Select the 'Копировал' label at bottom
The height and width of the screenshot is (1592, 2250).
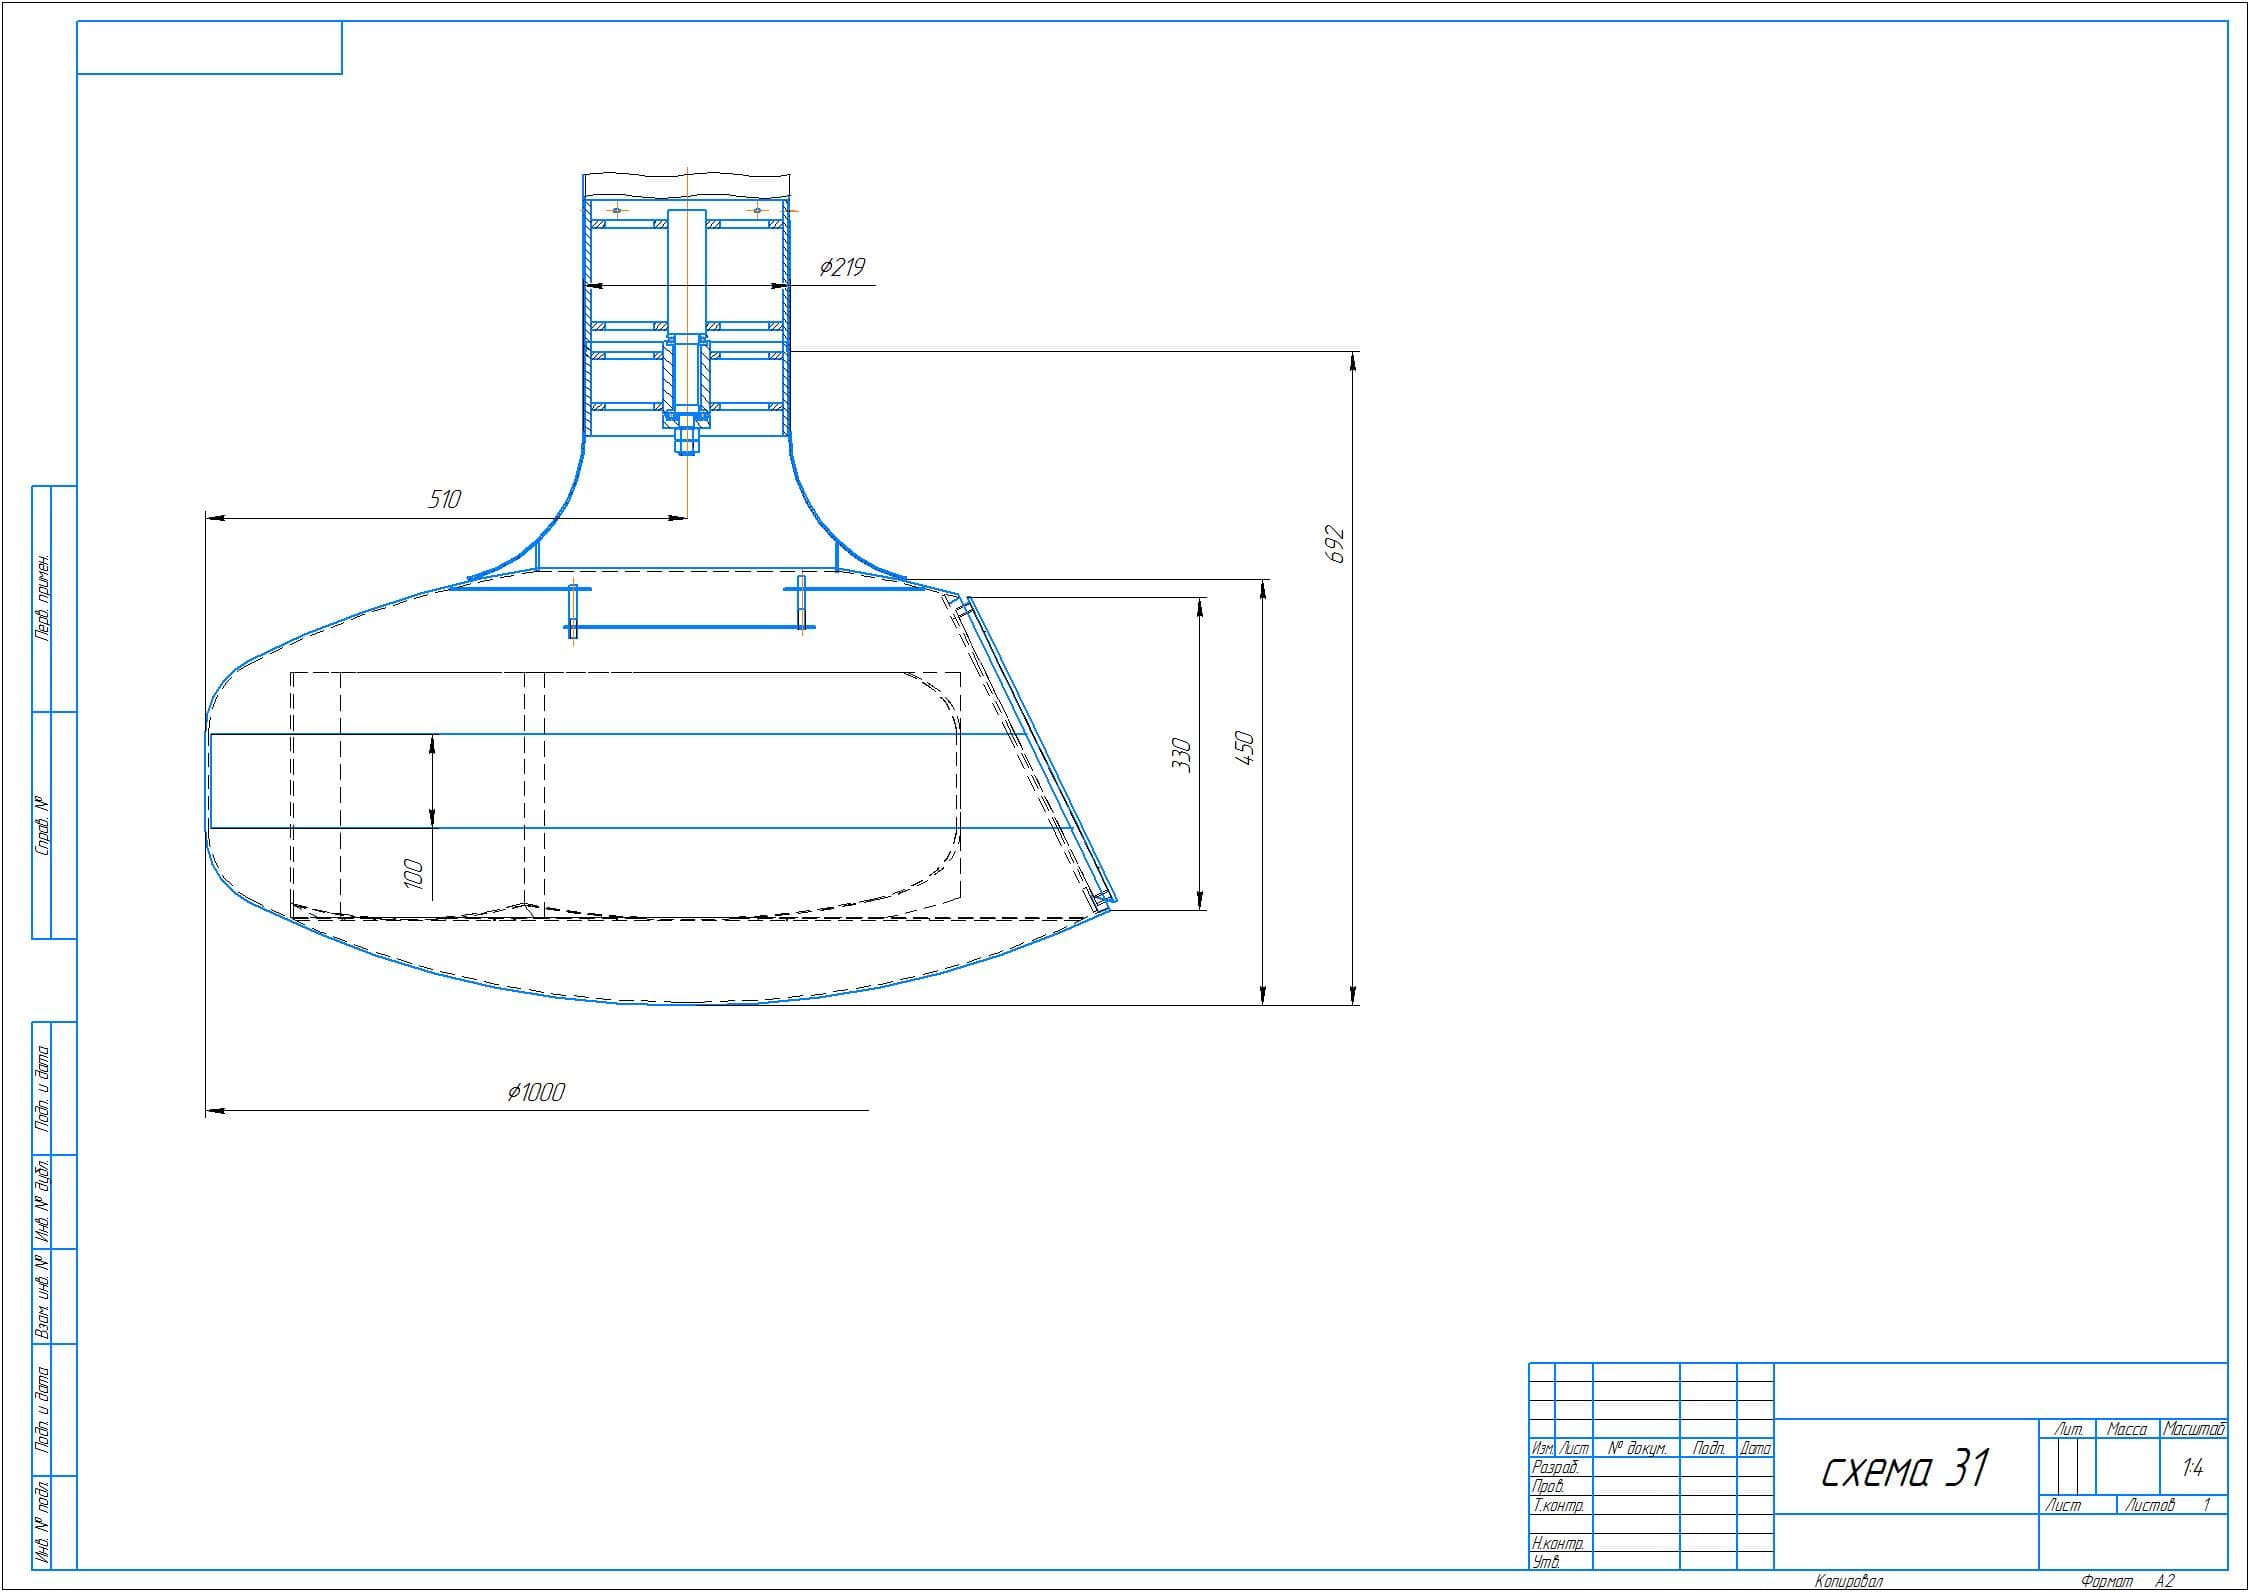click(x=1848, y=1581)
